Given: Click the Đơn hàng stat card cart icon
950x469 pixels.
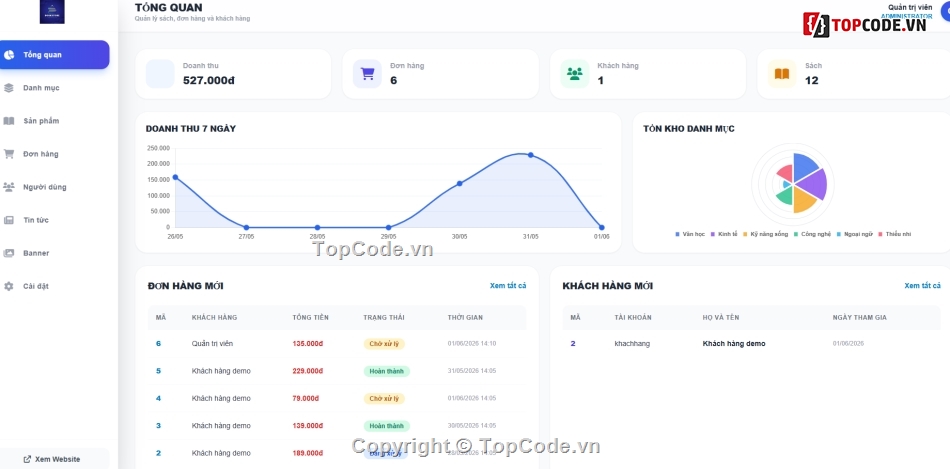Looking at the screenshot, I should click(367, 74).
